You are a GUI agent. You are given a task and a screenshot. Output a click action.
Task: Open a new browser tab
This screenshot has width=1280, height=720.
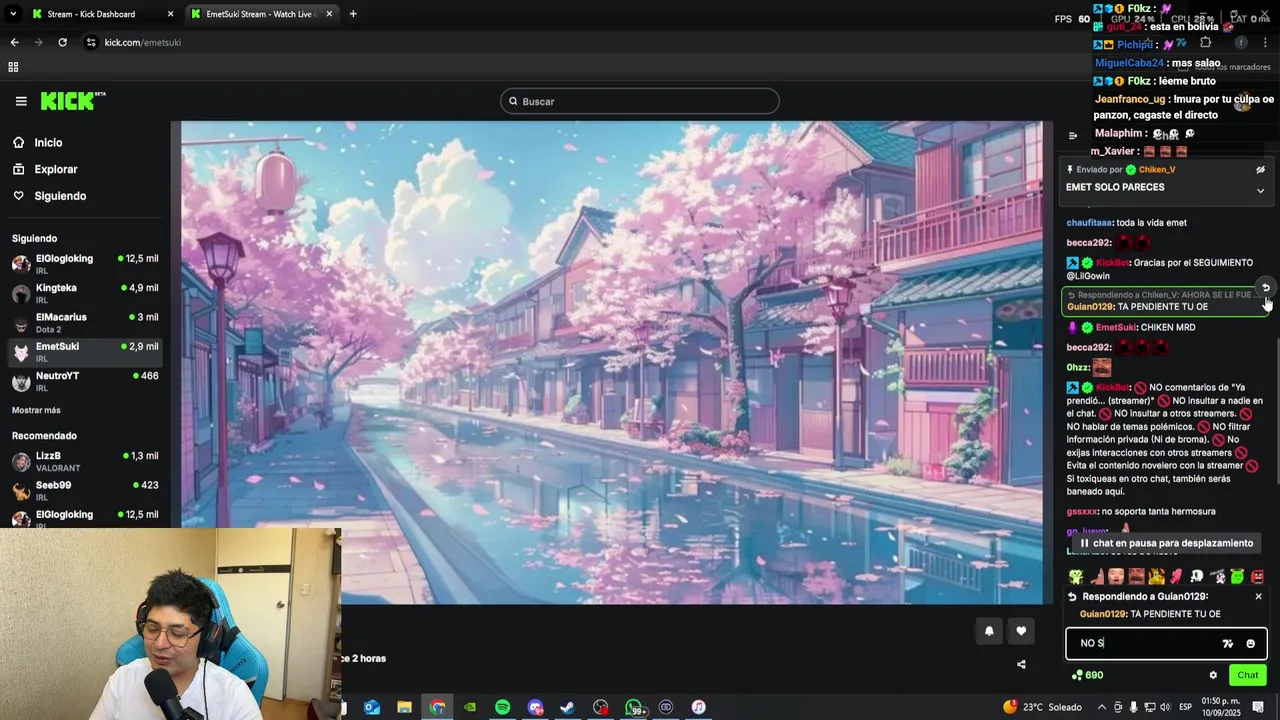353,14
